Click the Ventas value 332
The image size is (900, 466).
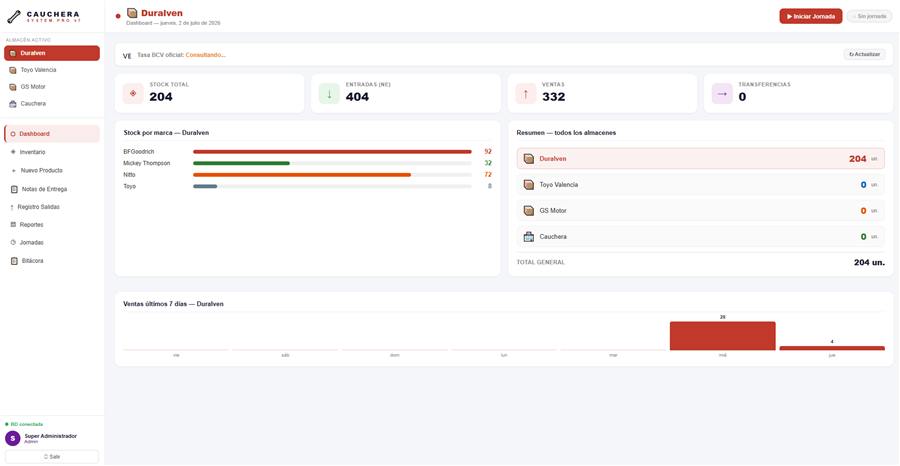[553, 97]
